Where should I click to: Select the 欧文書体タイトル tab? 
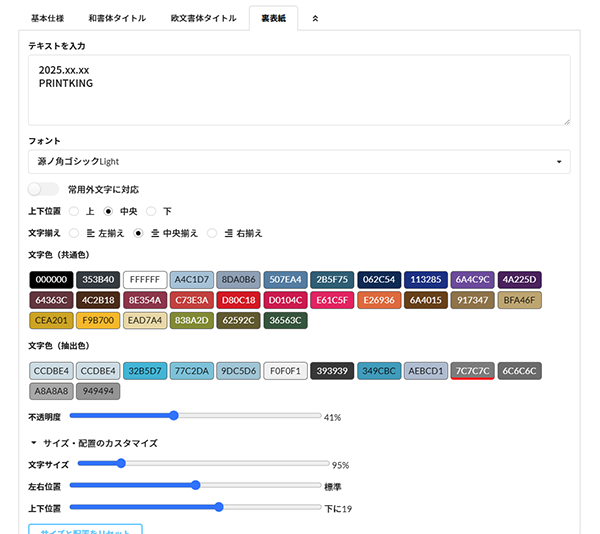click(x=202, y=18)
